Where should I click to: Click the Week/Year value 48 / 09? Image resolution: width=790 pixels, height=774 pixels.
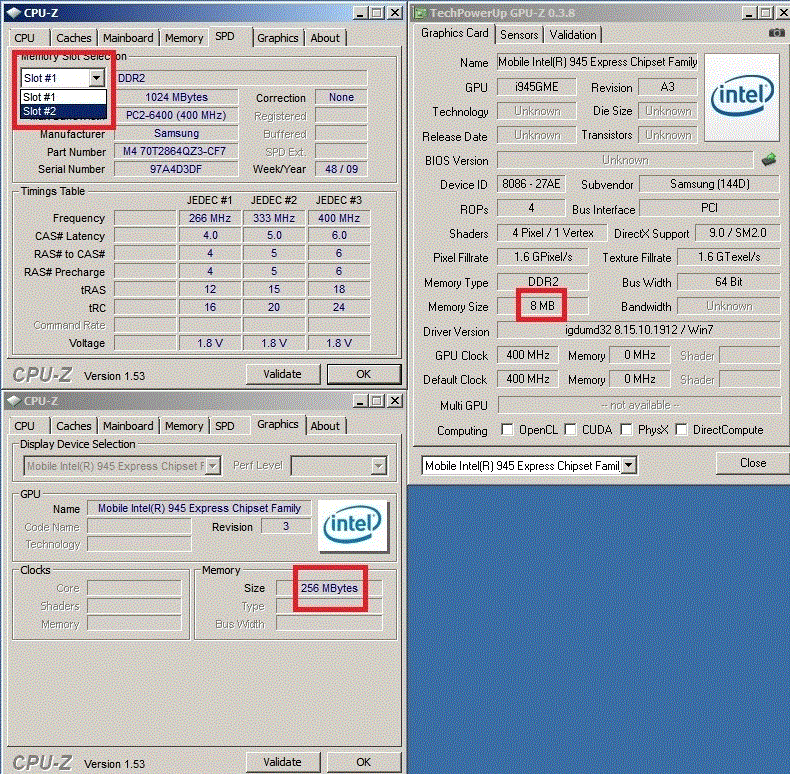pyautogui.click(x=341, y=169)
